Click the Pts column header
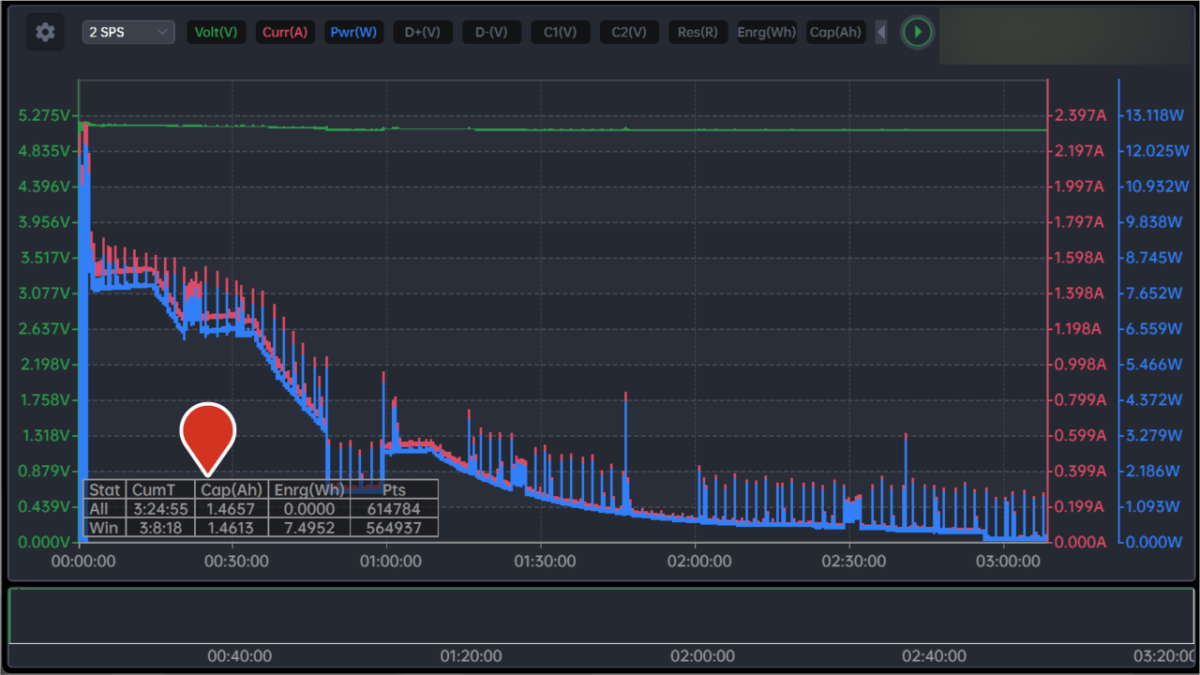 [x=394, y=489]
